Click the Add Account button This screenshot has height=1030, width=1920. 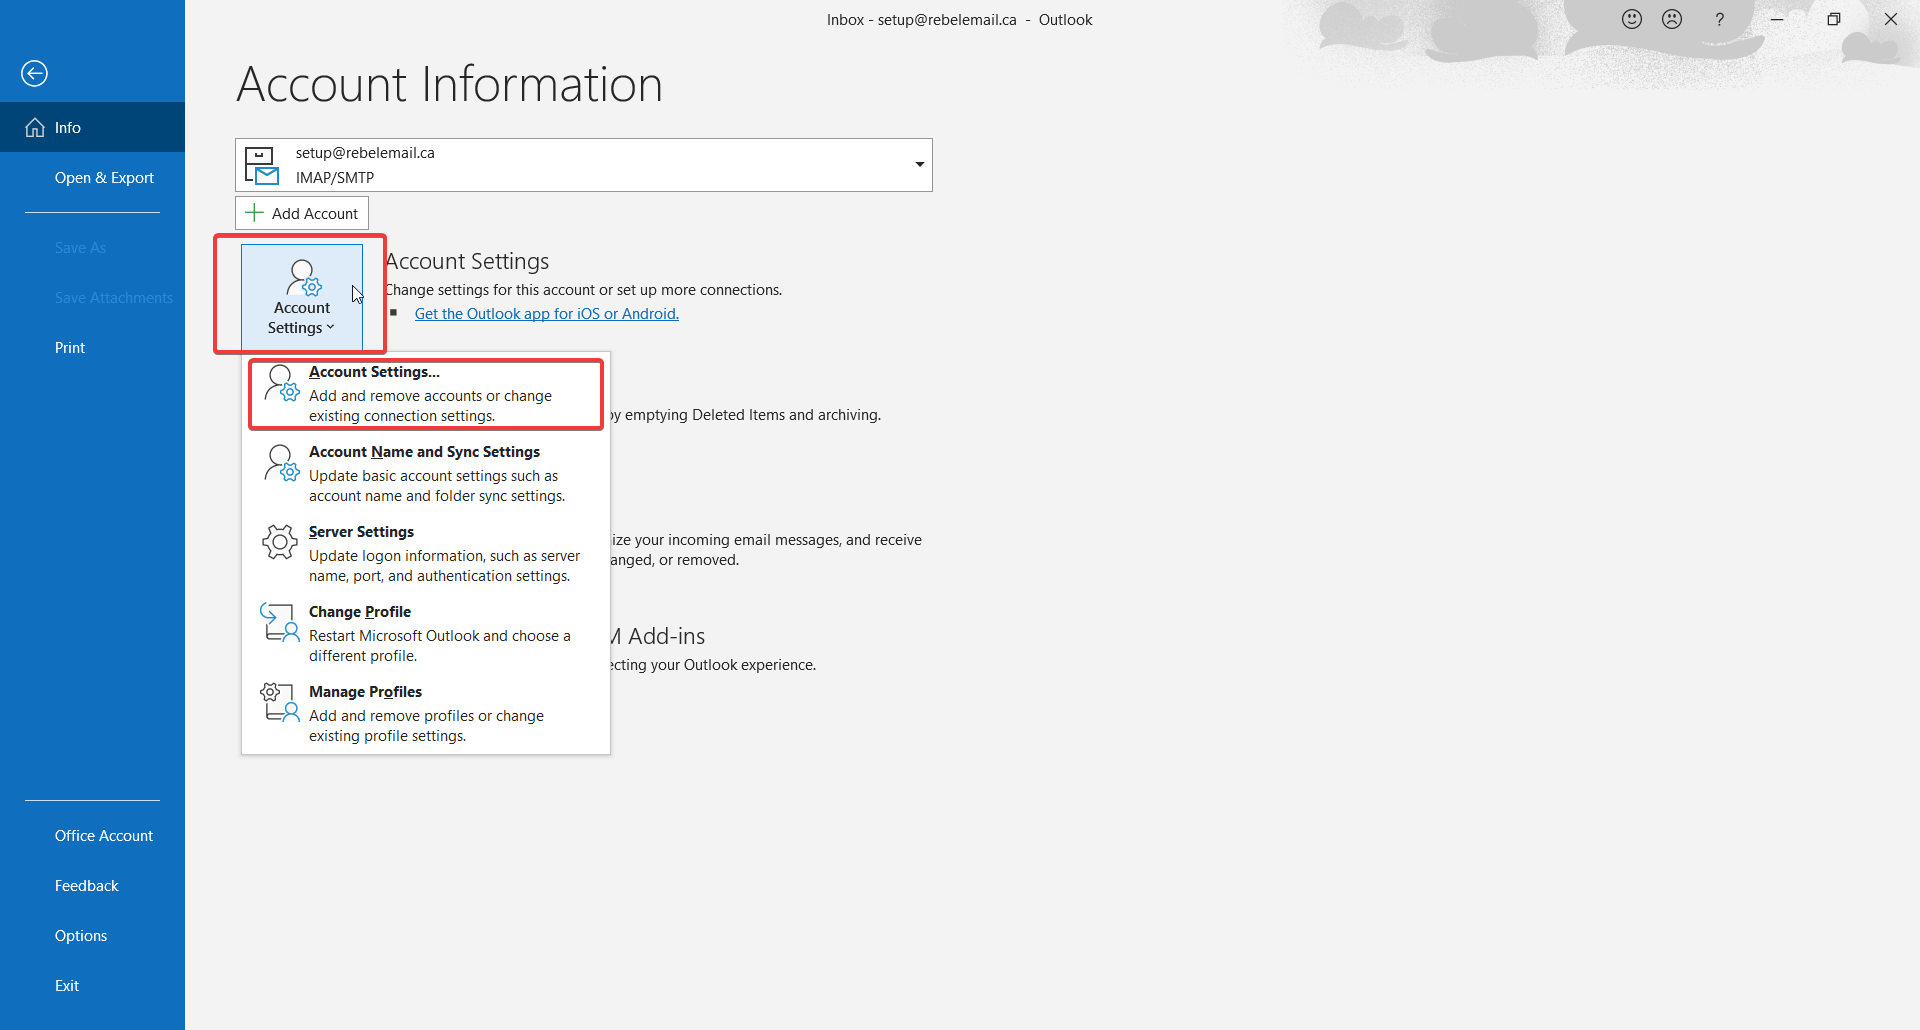point(302,213)
